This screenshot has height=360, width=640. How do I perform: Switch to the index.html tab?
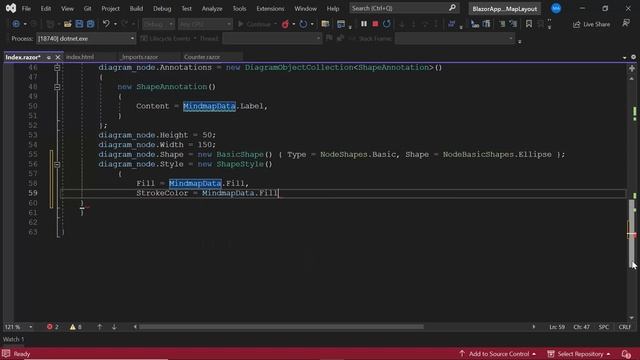point(80,57)
